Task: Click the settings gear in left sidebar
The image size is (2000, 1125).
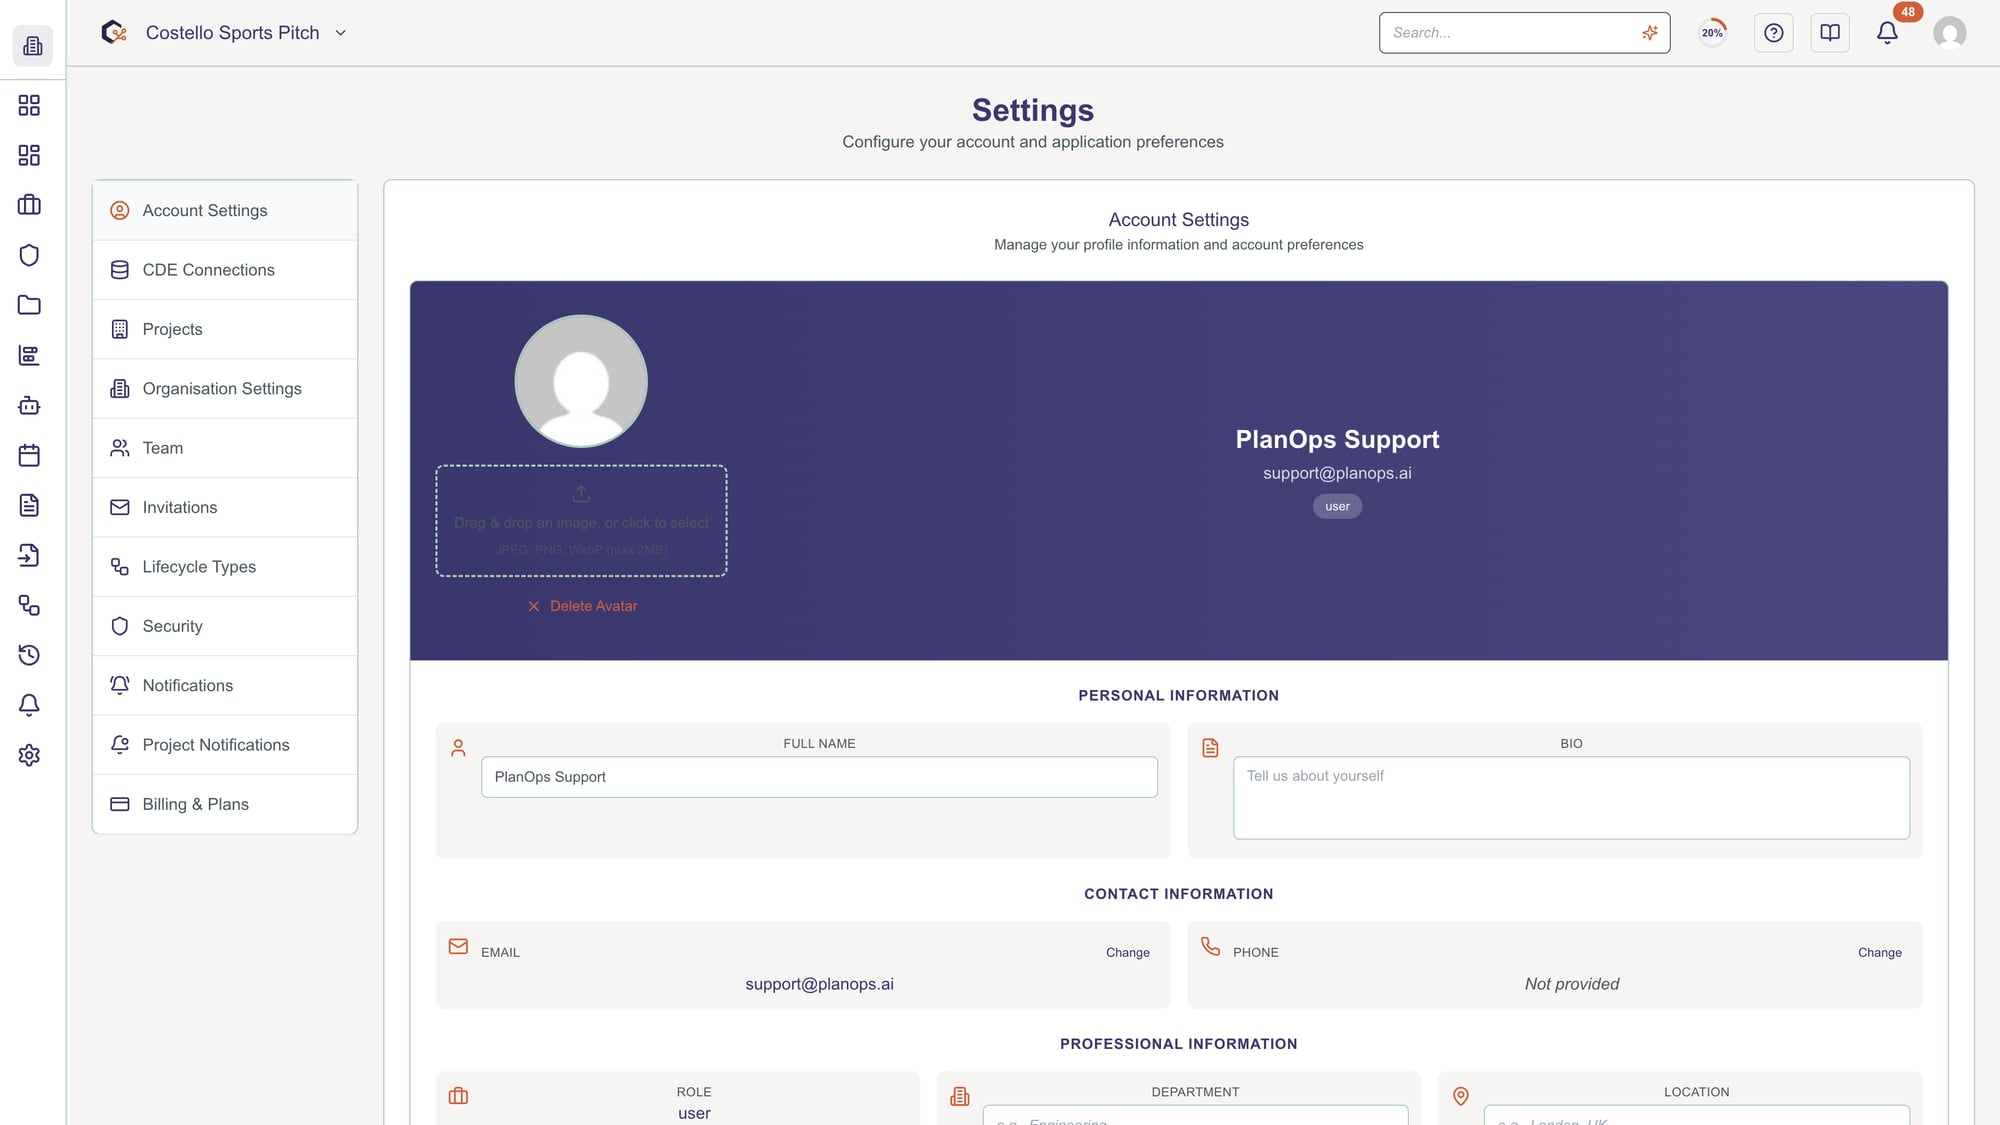Action: [29, 755]
